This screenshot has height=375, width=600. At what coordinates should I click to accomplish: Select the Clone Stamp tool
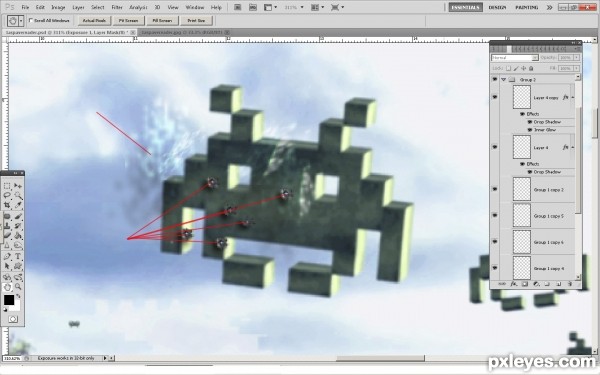tap(7, 226)
